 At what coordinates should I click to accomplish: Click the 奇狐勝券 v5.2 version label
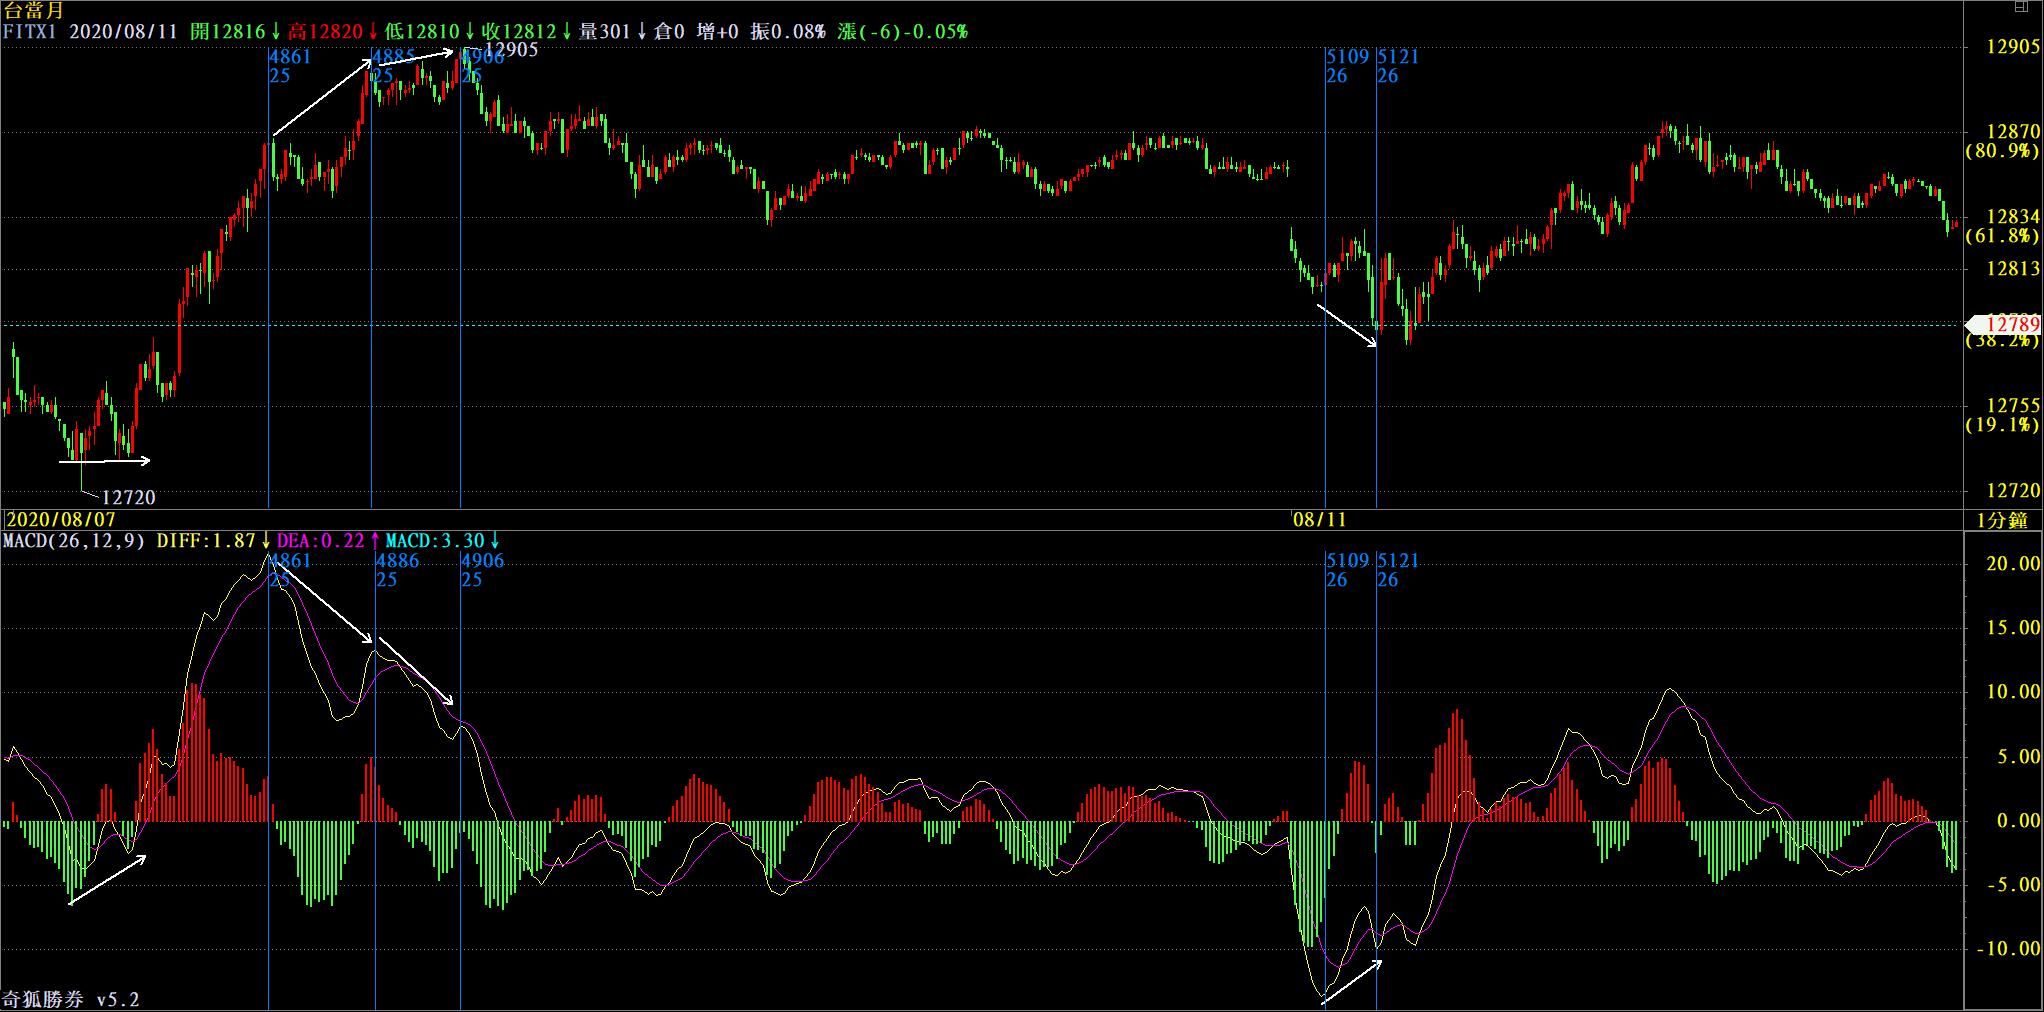tap(71, 999)
